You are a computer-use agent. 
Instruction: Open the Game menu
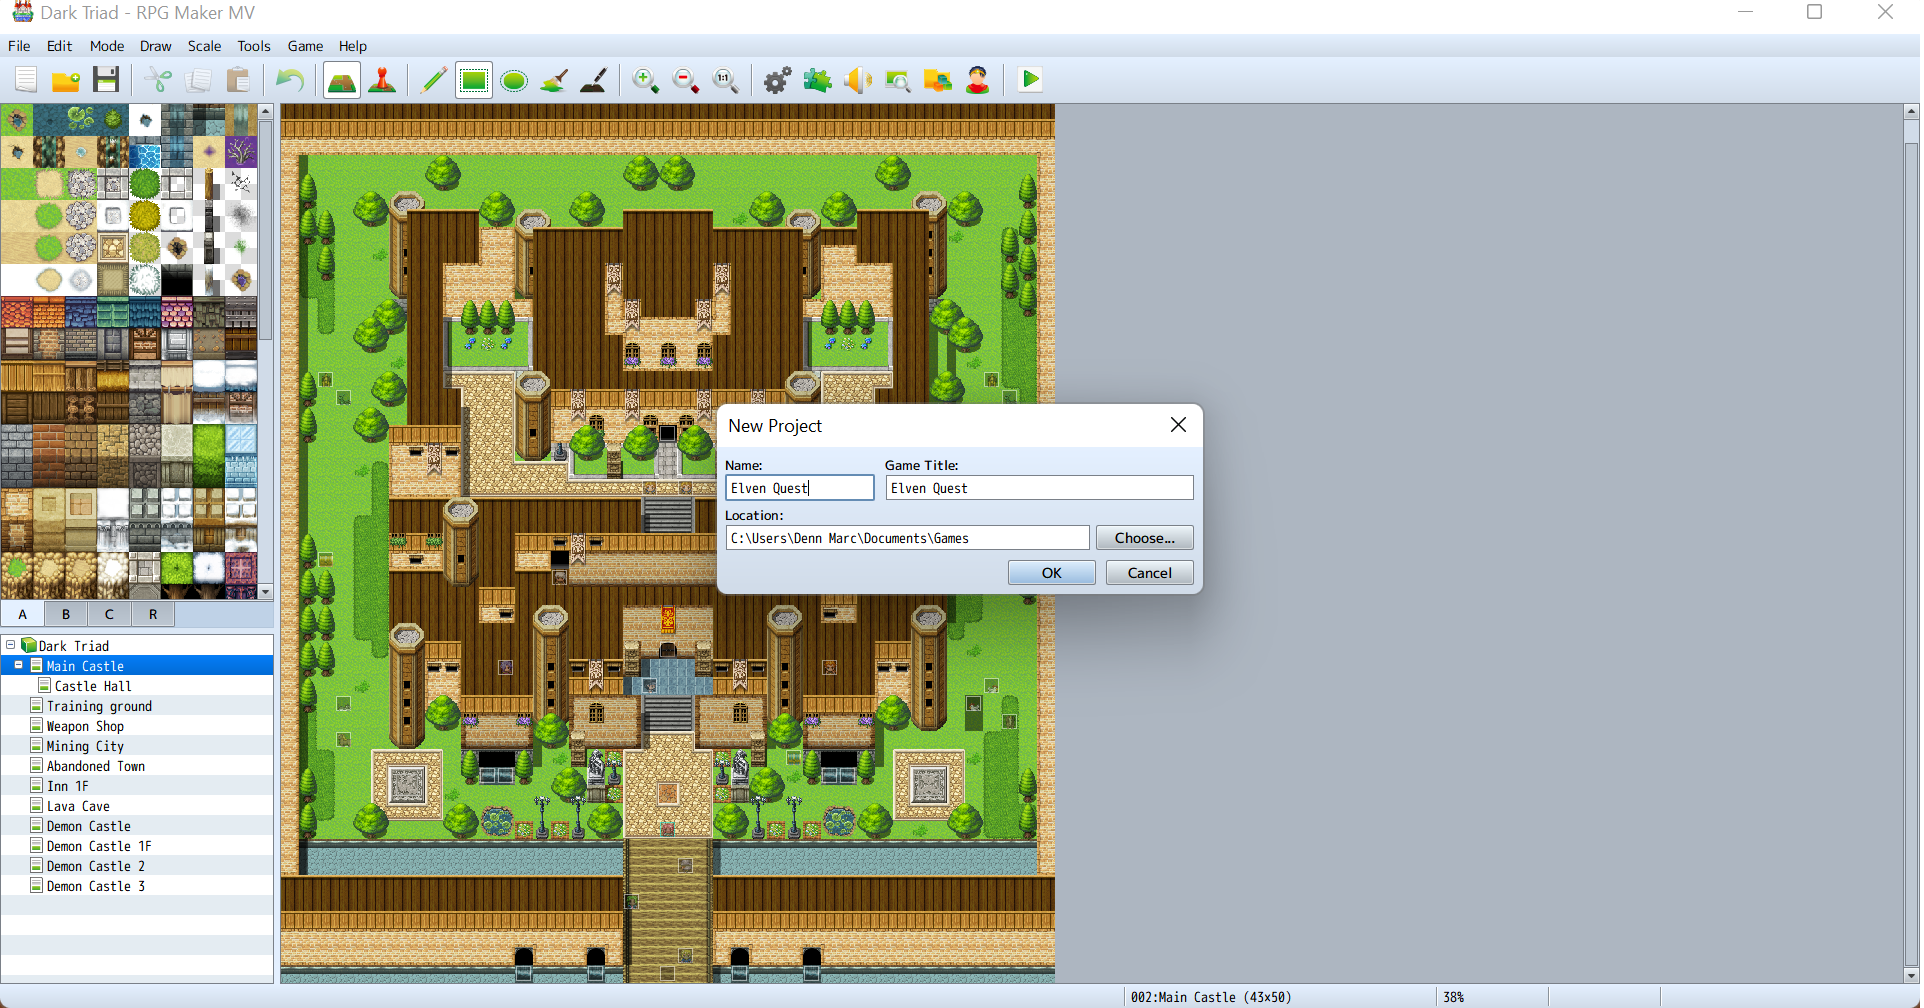[x=305, y=46]
